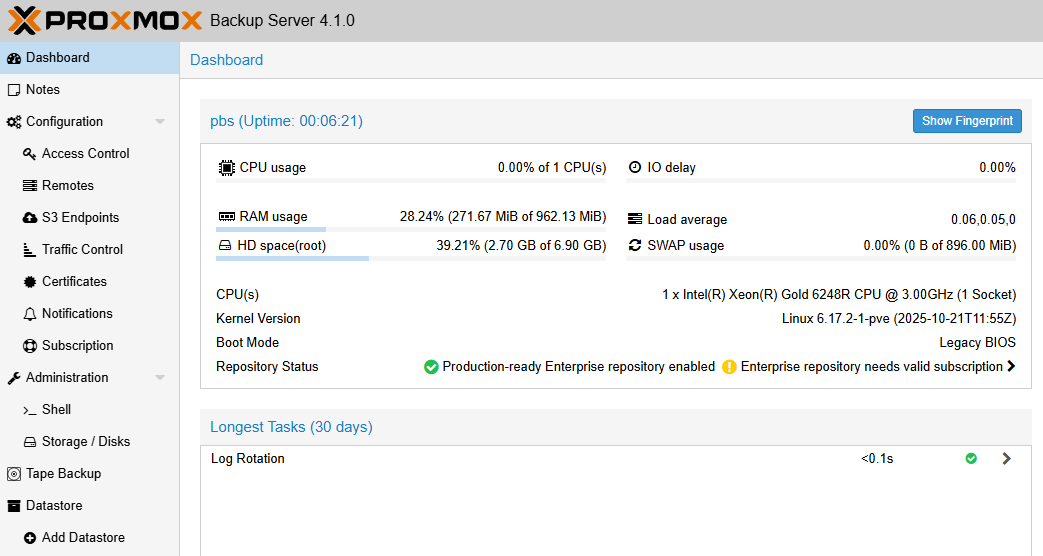Click the Tape Backup reel icon
This screenshot has height=556, width=1043.
(x=14, y=474)
